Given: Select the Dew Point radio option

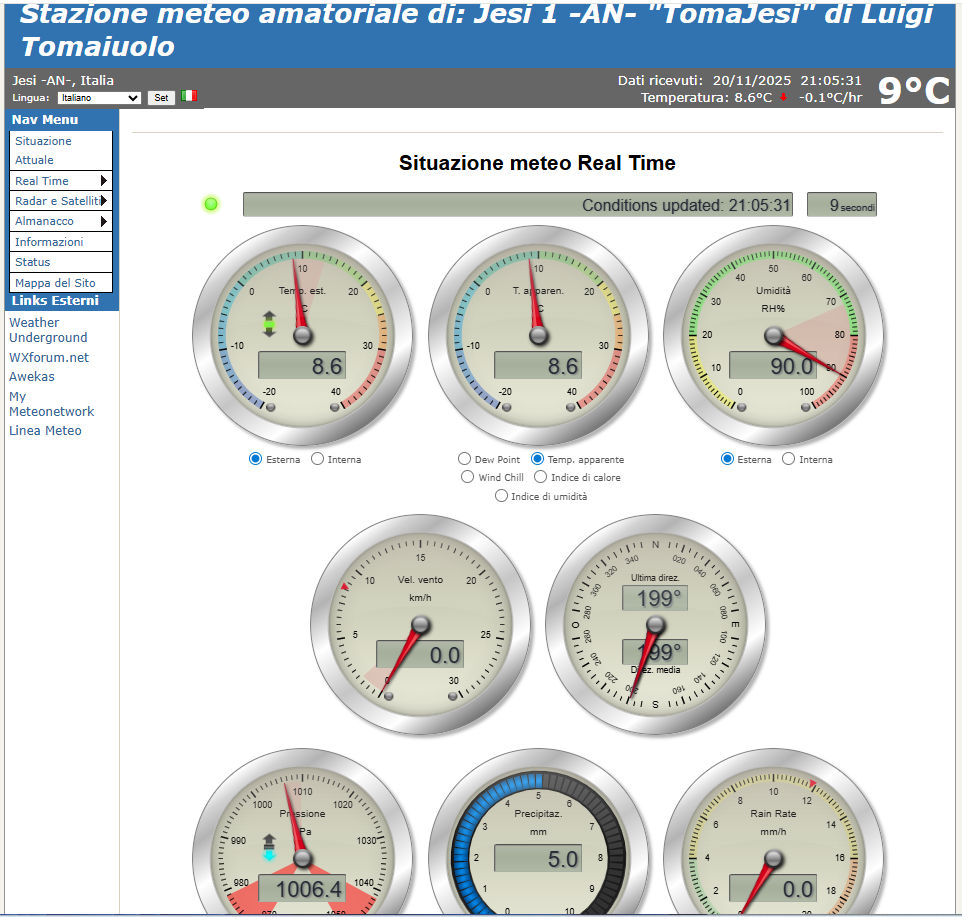Looking at the screenshot, I should pyautogui.click(x=464, y=459).
